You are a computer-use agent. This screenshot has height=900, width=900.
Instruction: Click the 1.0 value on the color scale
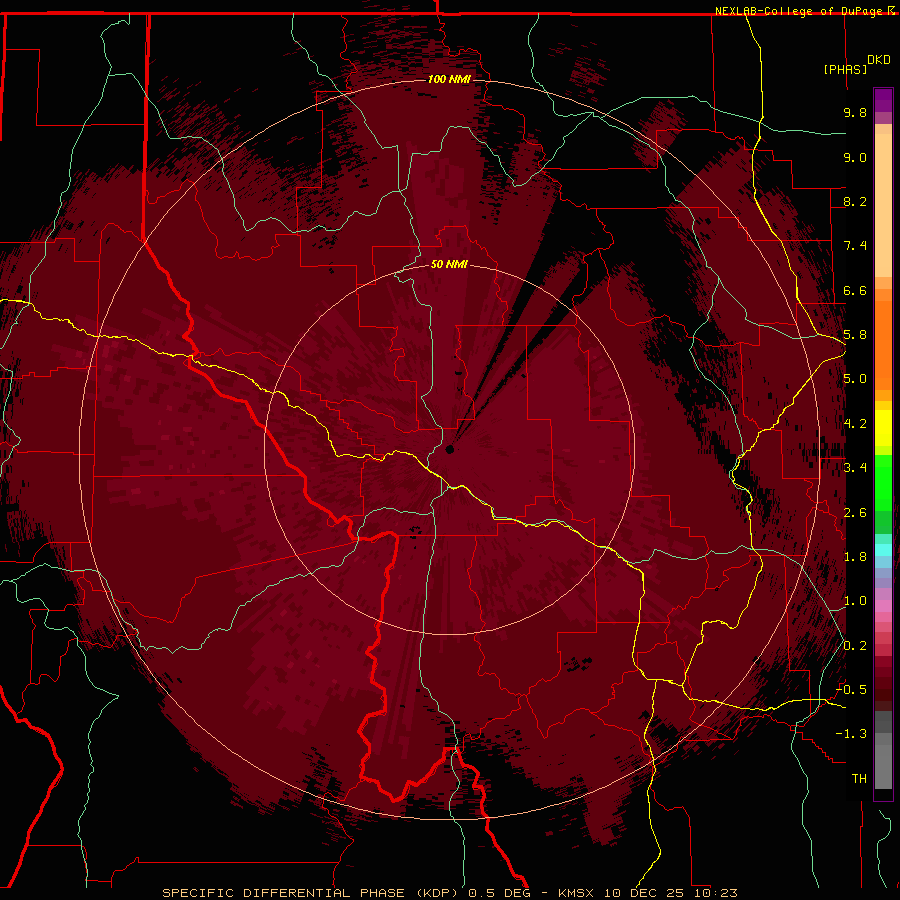tap(855, 601)
